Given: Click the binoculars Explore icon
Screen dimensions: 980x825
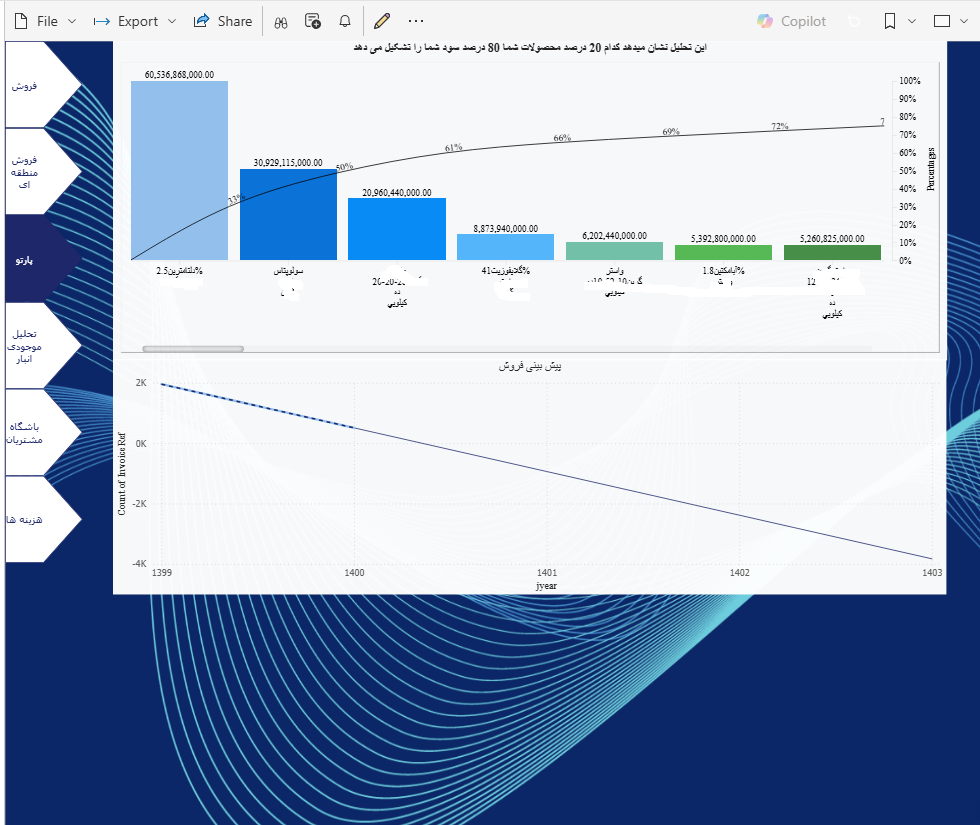Looking at the screenshot, I should point(281,21).
